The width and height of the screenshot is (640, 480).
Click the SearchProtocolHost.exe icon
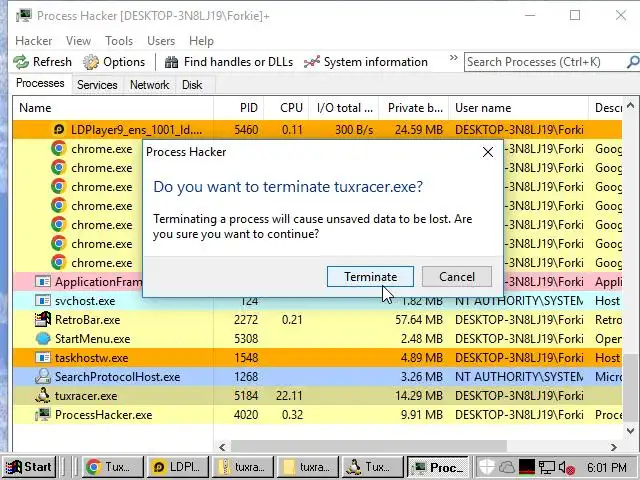pyautogui.click(x=43, y=377)
